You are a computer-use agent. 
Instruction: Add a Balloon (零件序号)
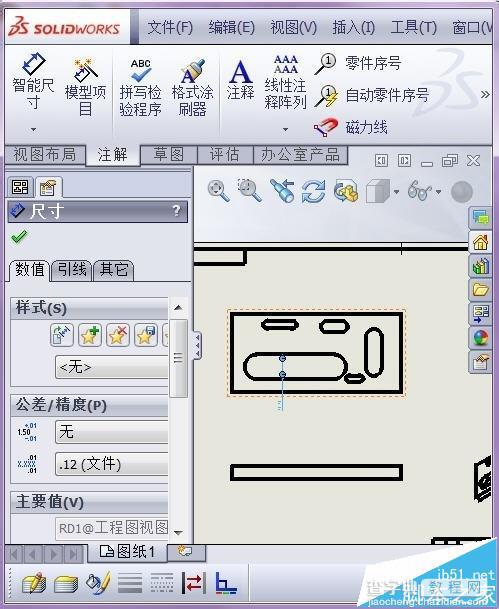[358, 63]
